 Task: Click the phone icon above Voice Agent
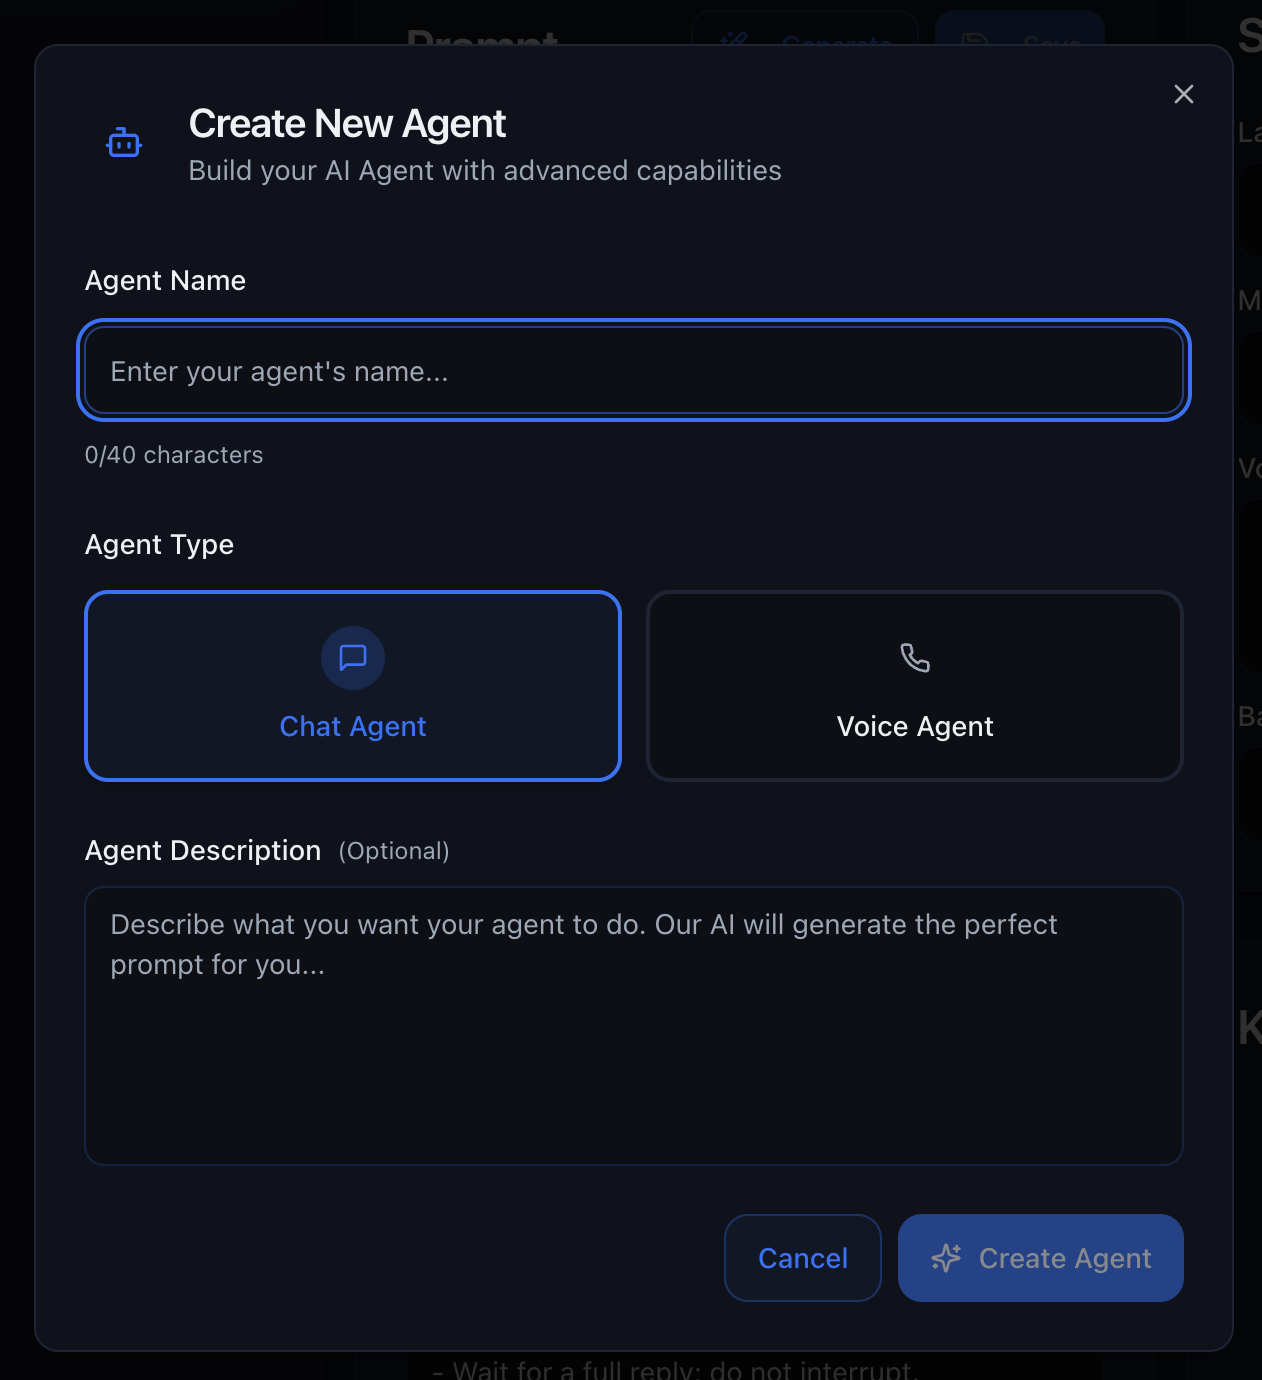point(915,658)
